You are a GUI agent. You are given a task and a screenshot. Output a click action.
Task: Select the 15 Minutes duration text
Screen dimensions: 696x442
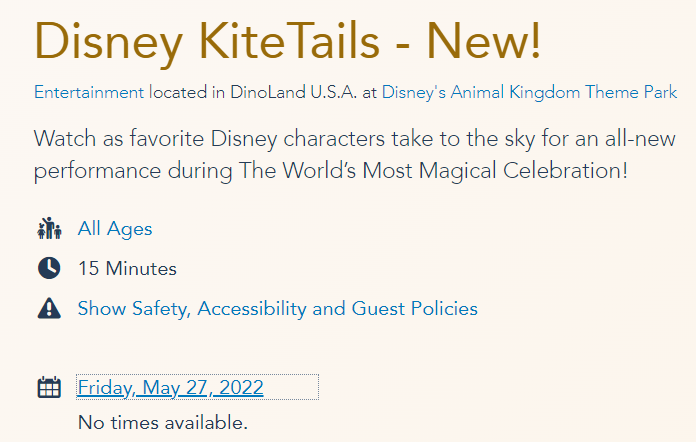click(x=127, y=268)
